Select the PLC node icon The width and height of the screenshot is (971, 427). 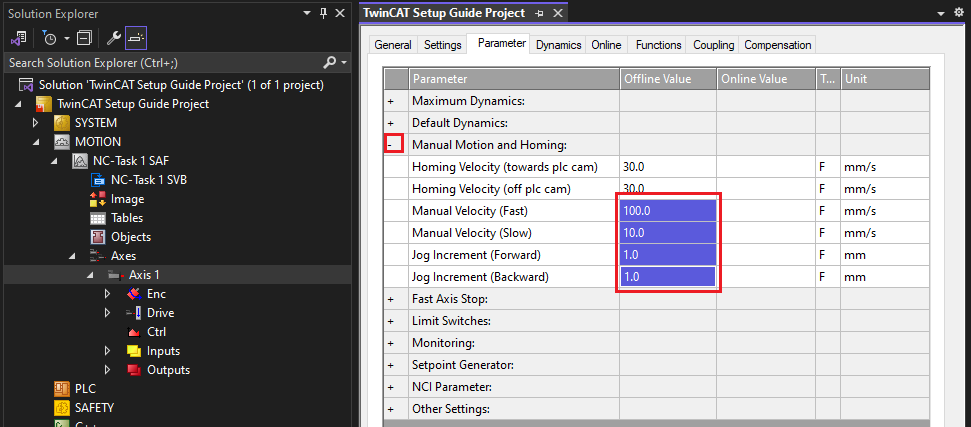pyautogui.click(x=61, y=389)
